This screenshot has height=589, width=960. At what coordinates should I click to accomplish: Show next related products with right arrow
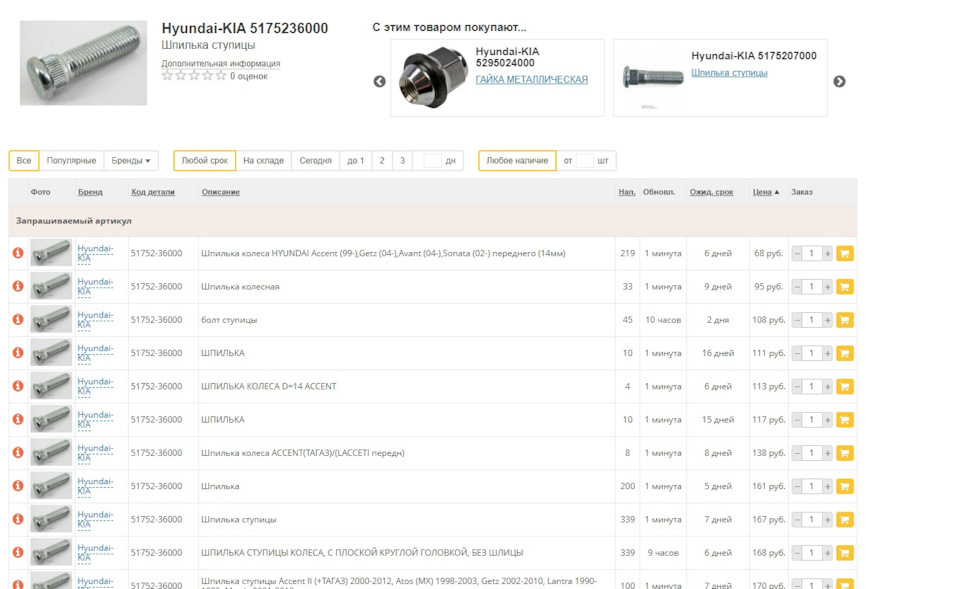click(839, 81)
